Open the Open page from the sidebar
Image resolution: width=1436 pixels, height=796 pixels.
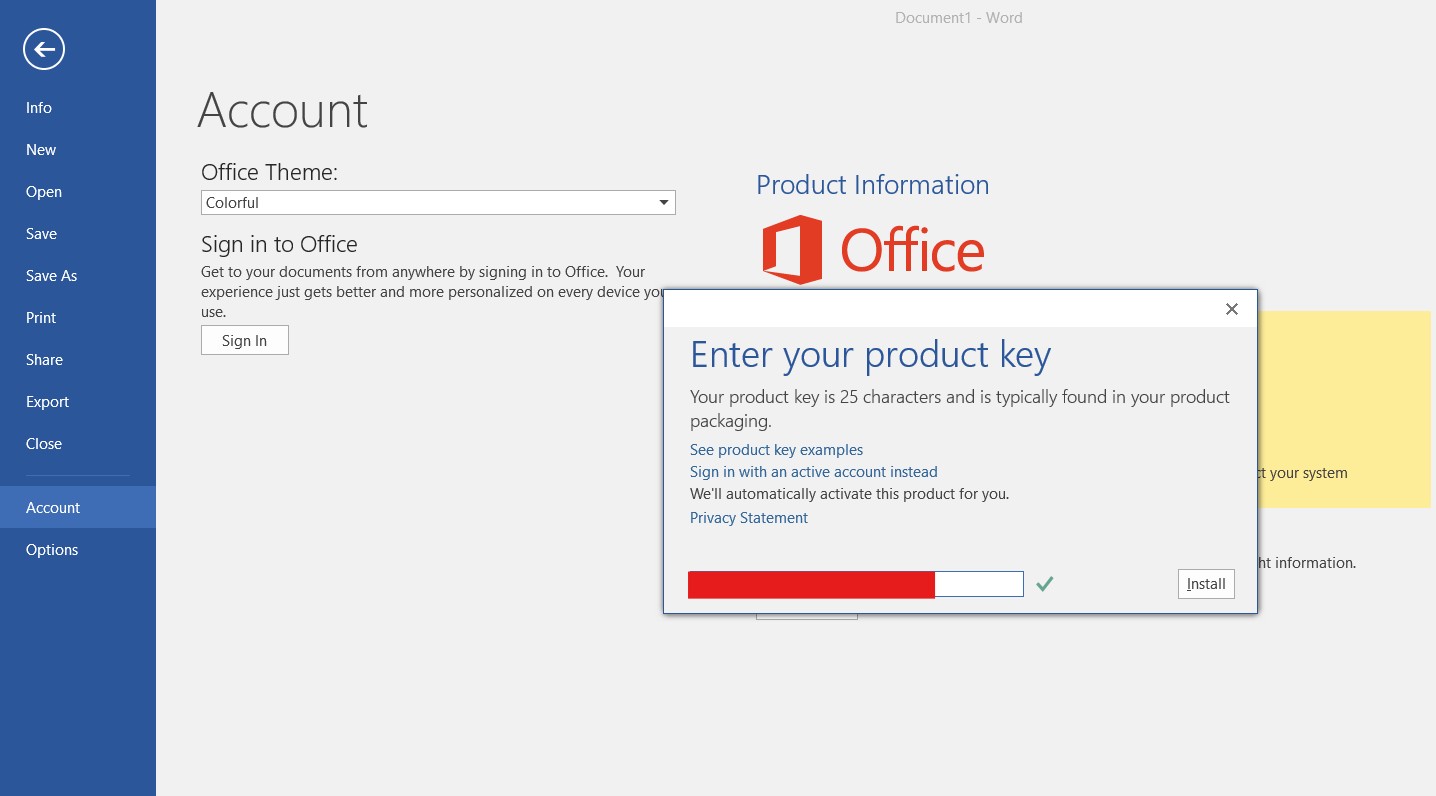(43, 191)
